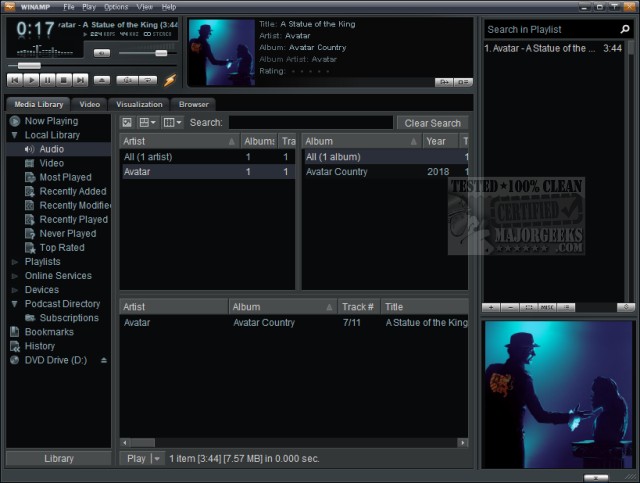This screenshot has height=483, width=640.
Task: Click the playback time display
Action: [x=36, y=29]
